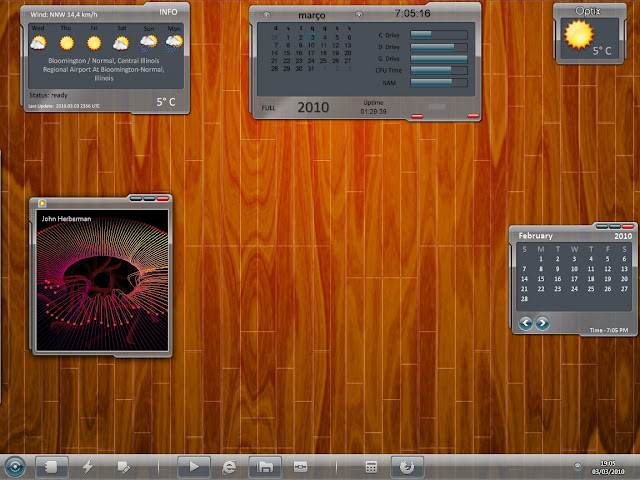Go to next month in março calendar
Image resolution: width=640 pixels, height=480 pixels.
click(x=358, y=15)
